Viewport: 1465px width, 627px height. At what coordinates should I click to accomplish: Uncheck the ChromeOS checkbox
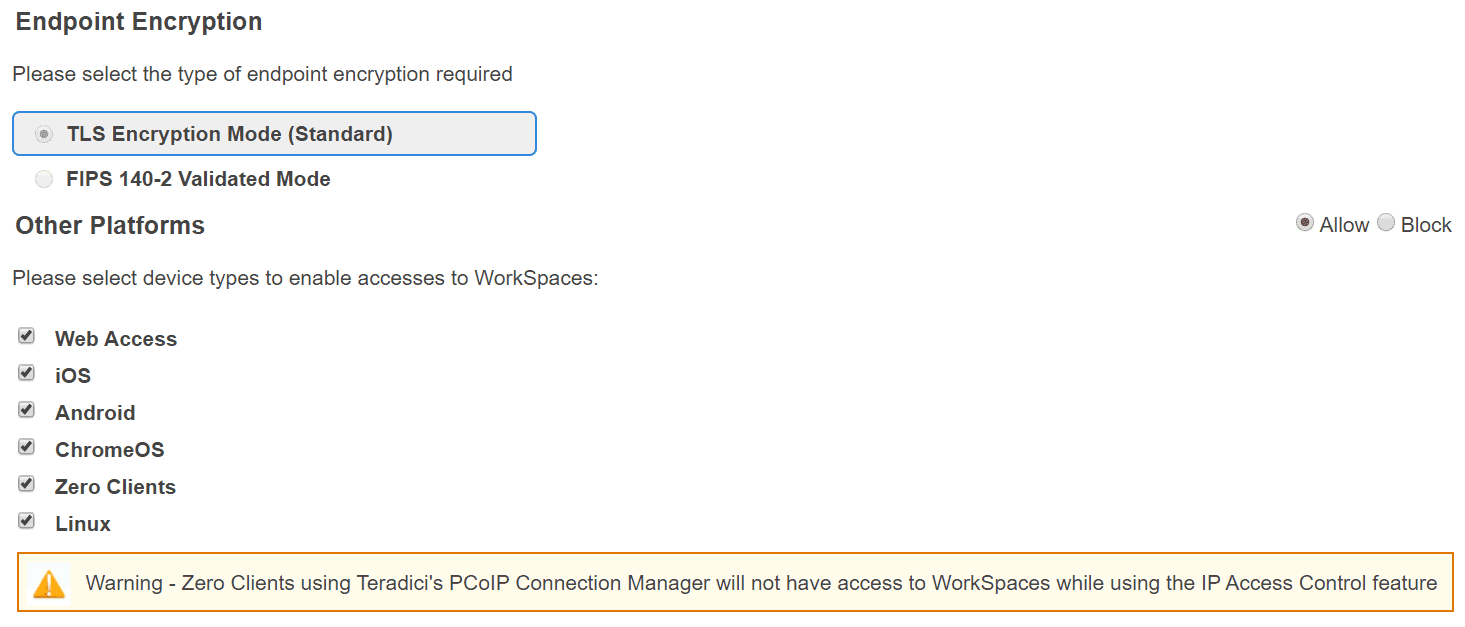click(x=27, y=447)
